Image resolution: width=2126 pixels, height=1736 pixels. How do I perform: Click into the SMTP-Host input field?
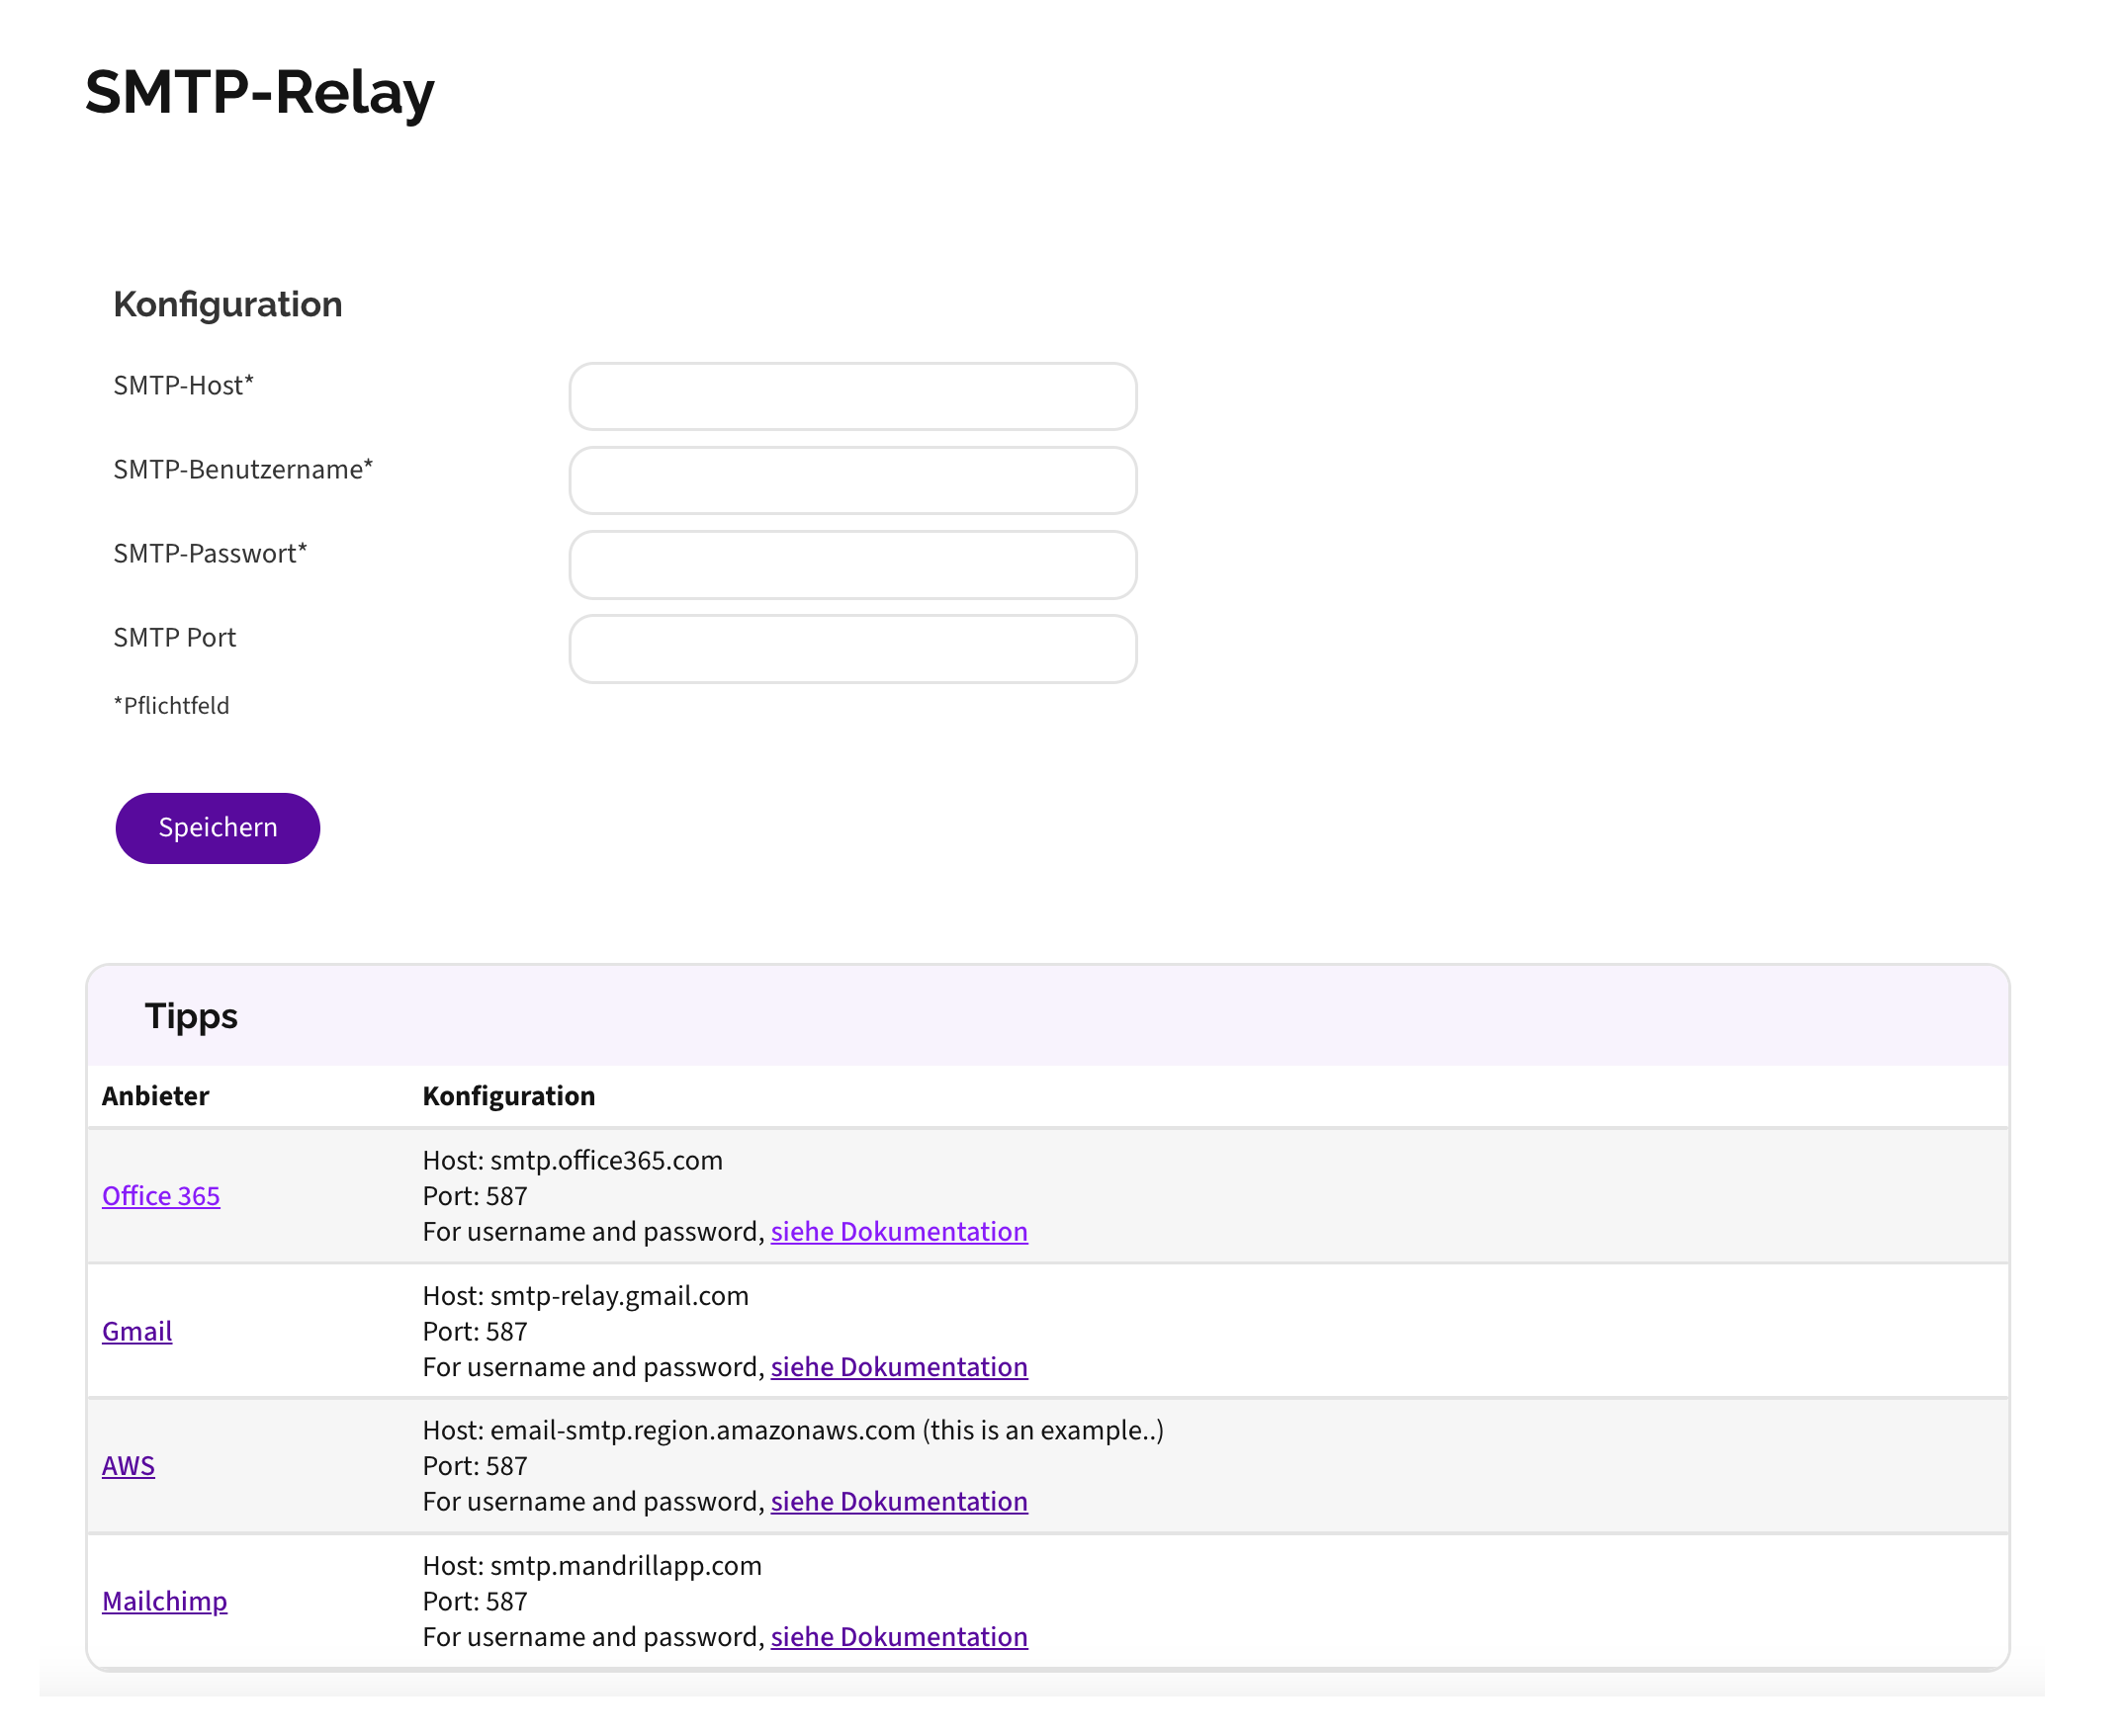coord(853,397)
